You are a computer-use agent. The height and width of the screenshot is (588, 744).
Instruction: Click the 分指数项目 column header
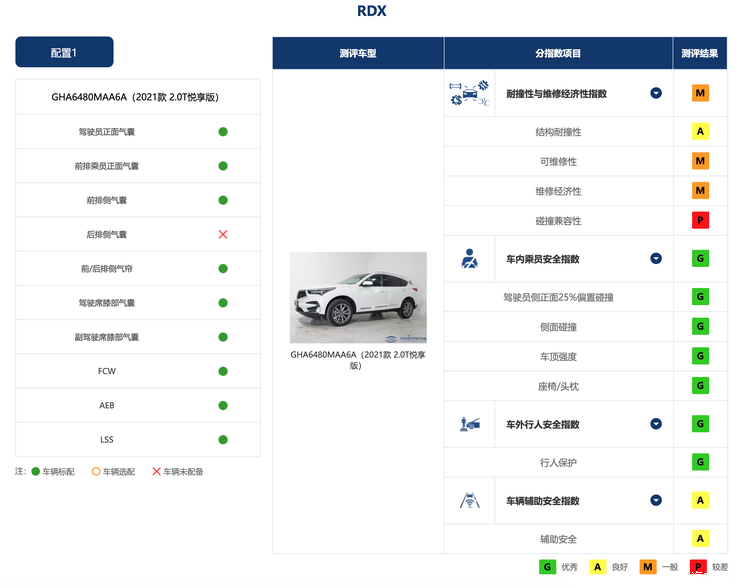point(558,53)
